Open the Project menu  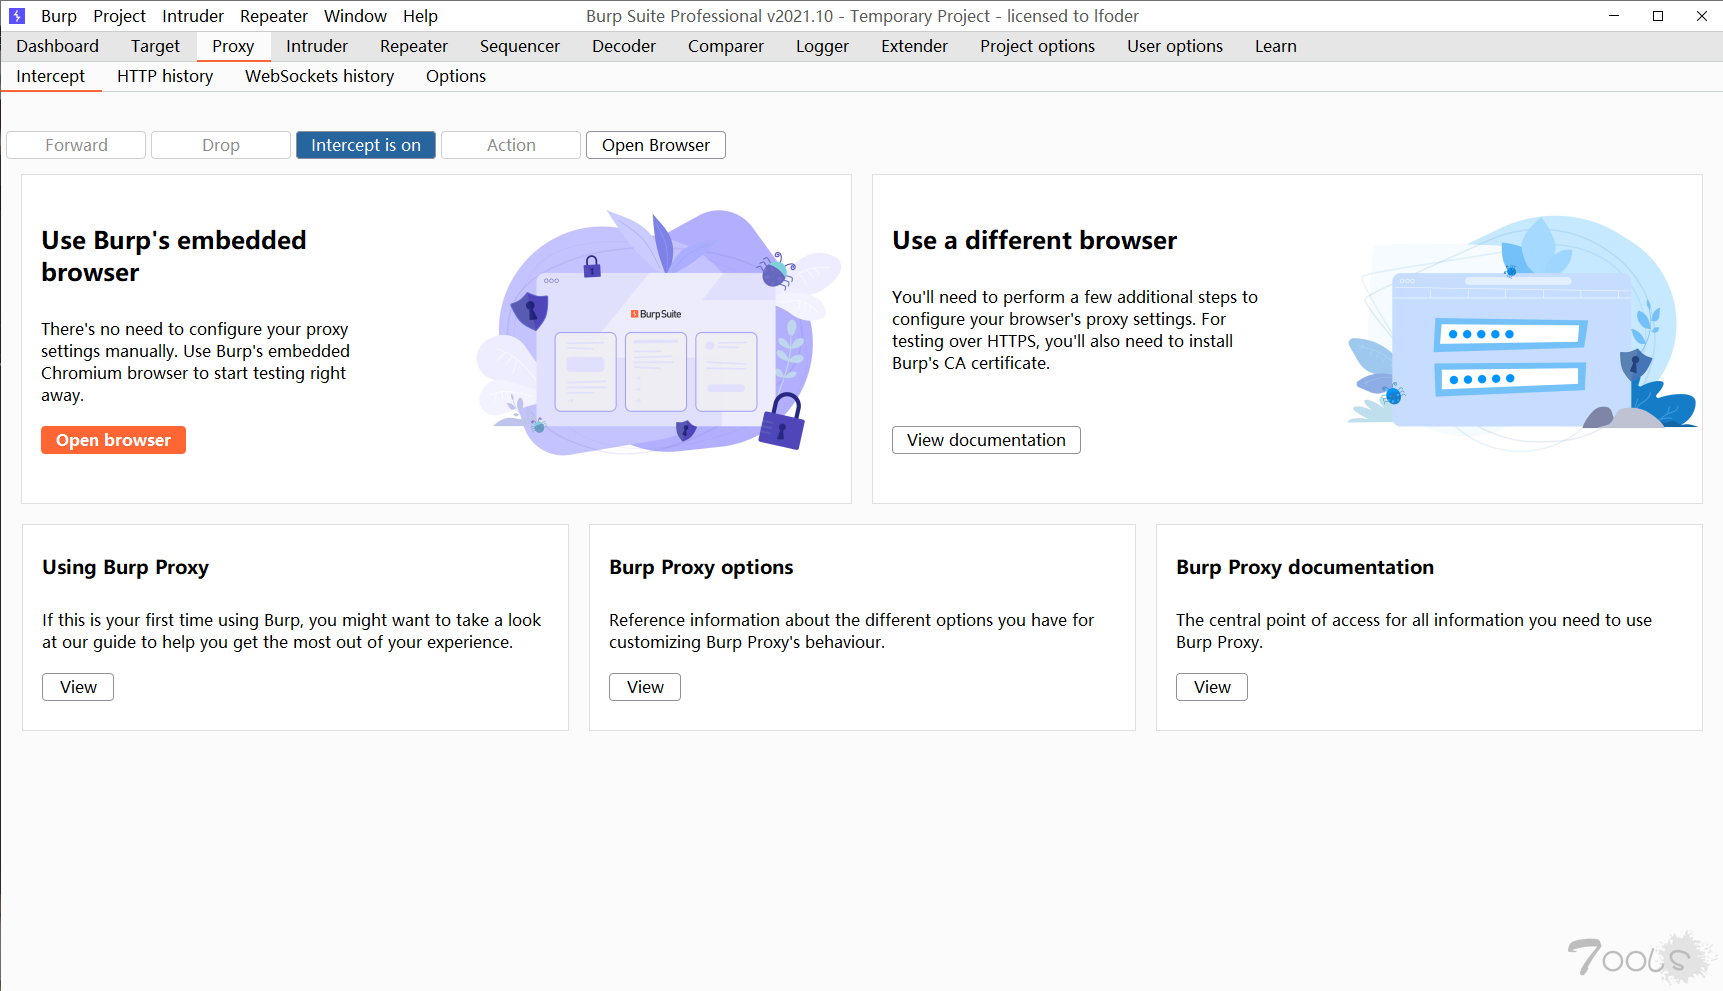click(x=119, y=16)
